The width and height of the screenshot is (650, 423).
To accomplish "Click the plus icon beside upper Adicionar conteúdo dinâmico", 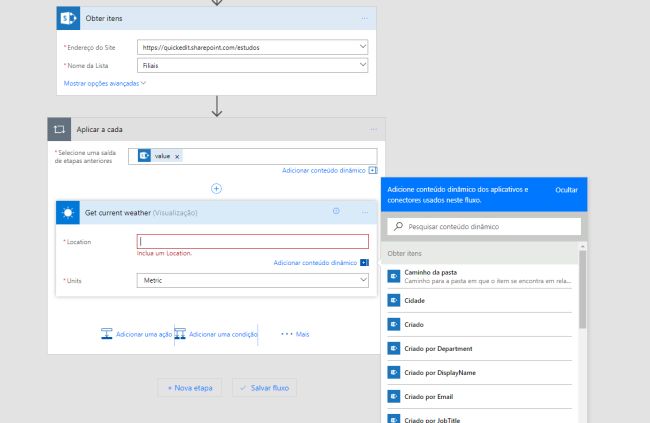I will pyautogui.click(x=373, y=170).
